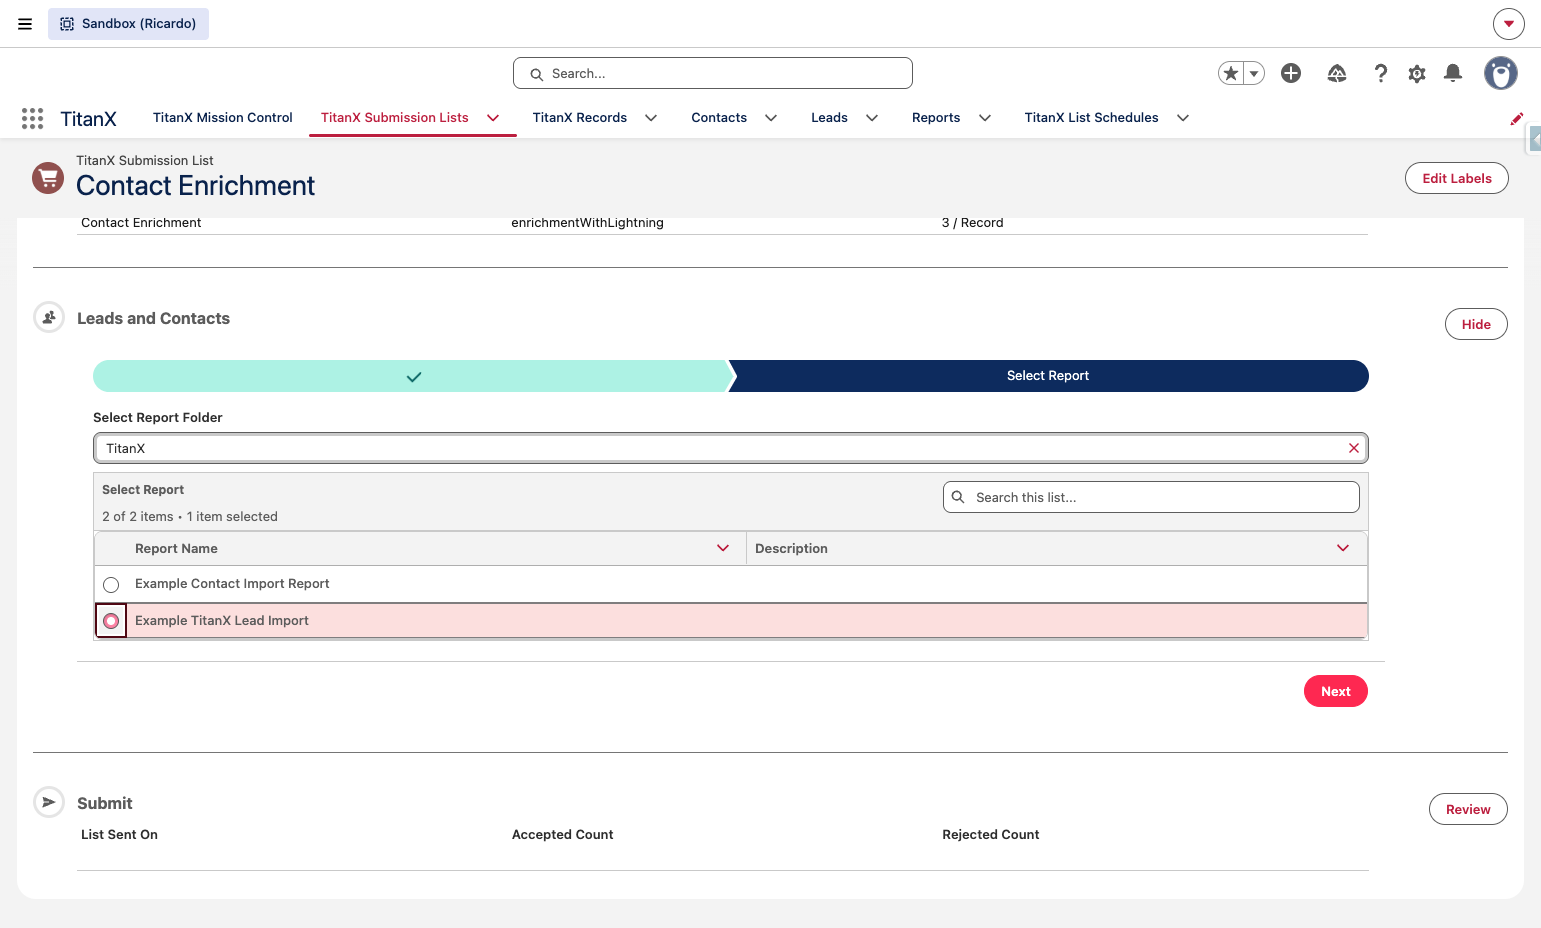Open the TitanX List Schedules tab
Image resolution: width=1541 pixels, height=928 pixels.
pyautogui.click(x=1091, y=118)
